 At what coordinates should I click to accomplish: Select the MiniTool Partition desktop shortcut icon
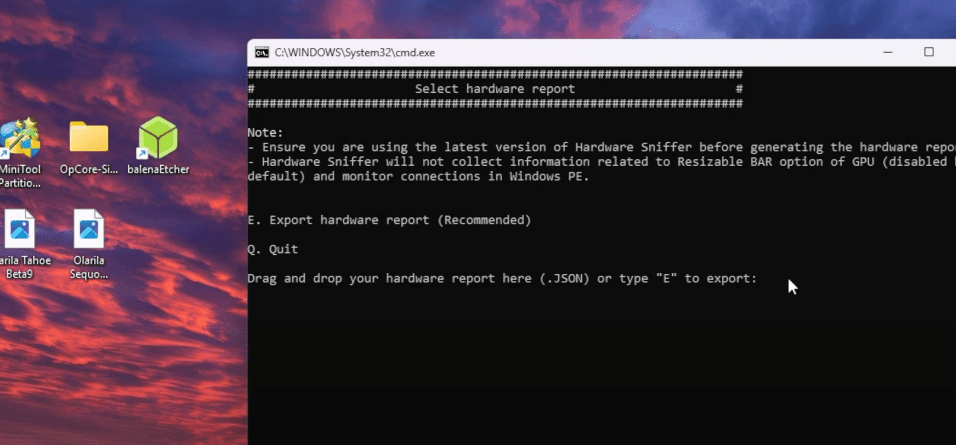tap(20, 138)
